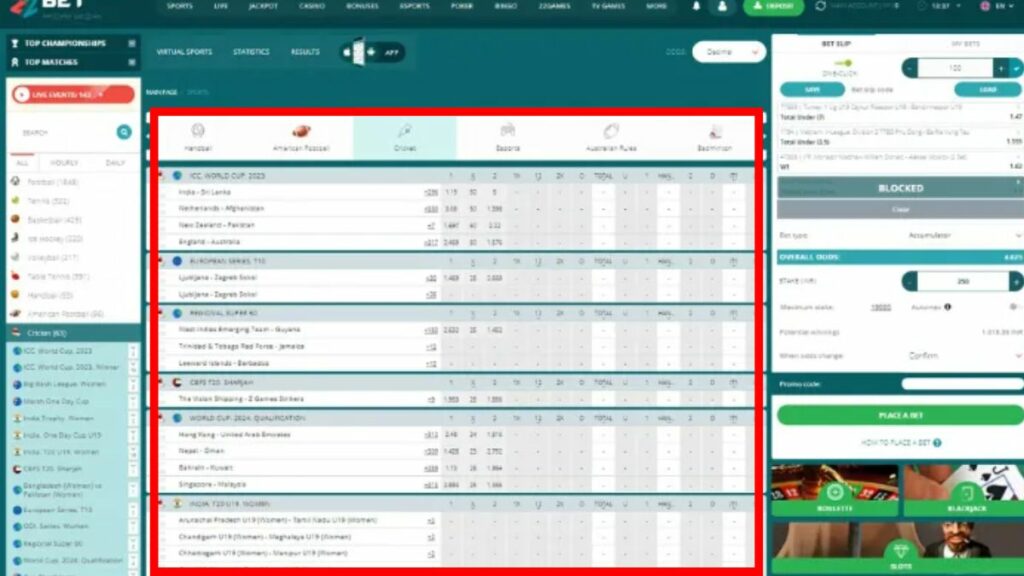This screenshot has height=576, width=1024.
Task: Click the globe icon beside ICC World Cup 2023 header
Action: tap(177, 176)
